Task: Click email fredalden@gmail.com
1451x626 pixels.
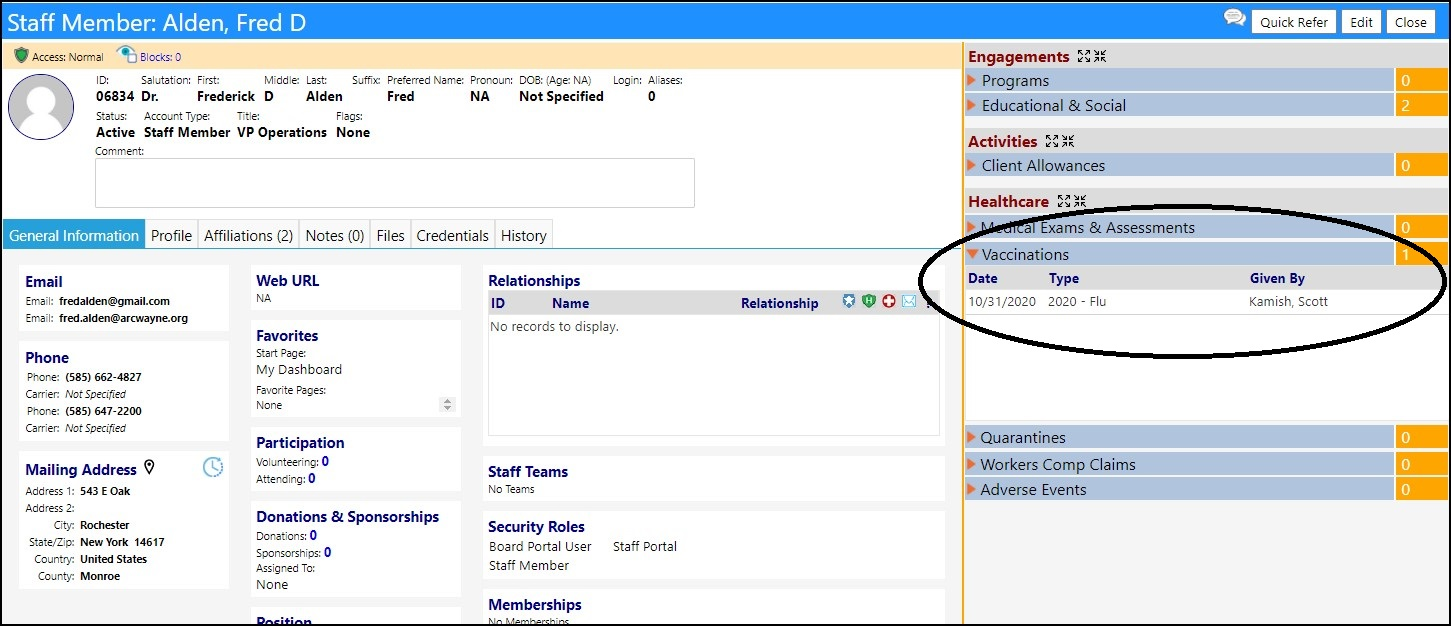Action: (115, 301)
